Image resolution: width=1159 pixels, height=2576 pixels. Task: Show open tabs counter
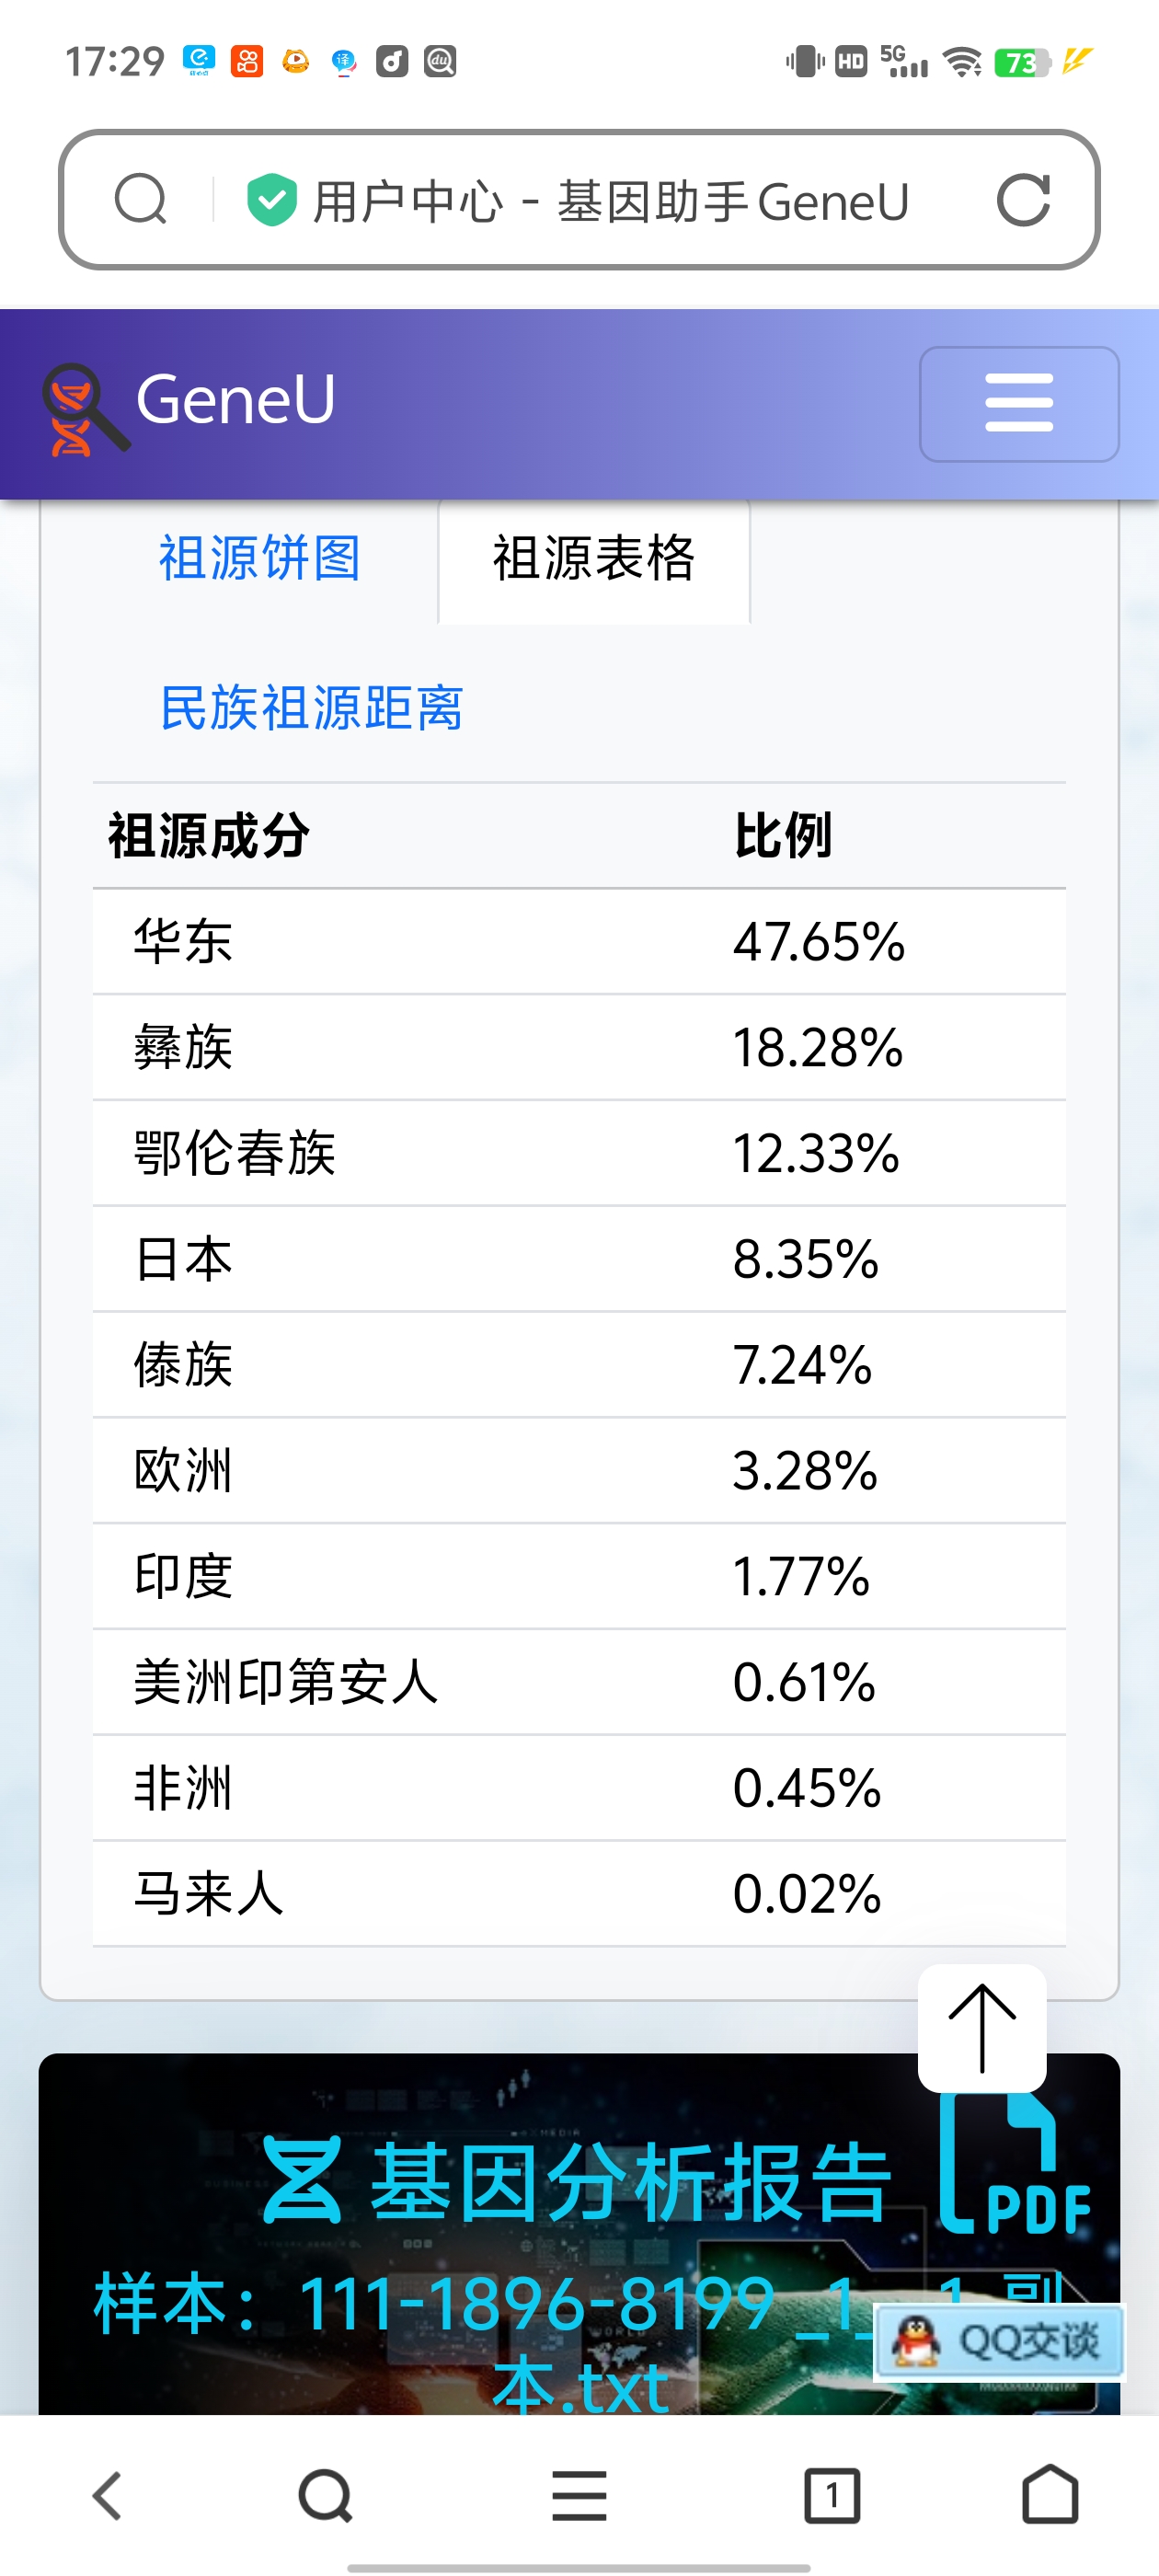(832, 2496)
